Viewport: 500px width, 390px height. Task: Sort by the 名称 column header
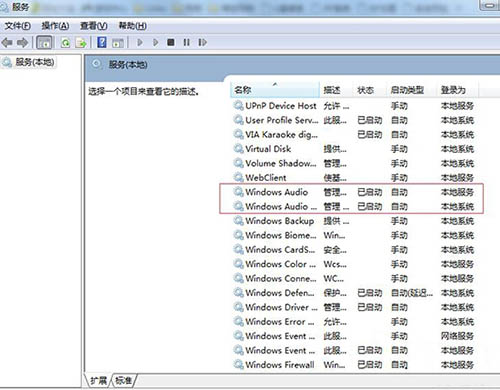coord(275,90)
